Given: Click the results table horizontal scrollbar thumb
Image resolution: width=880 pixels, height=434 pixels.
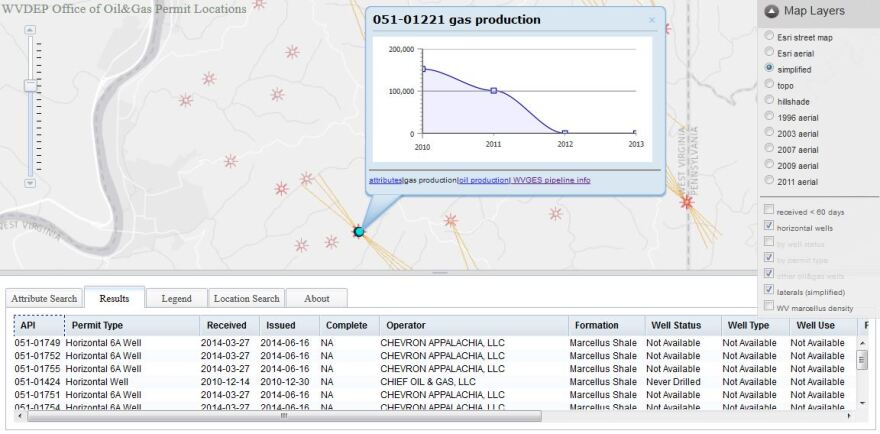Looking at the screenshot, I should click(x=284, y=416).
